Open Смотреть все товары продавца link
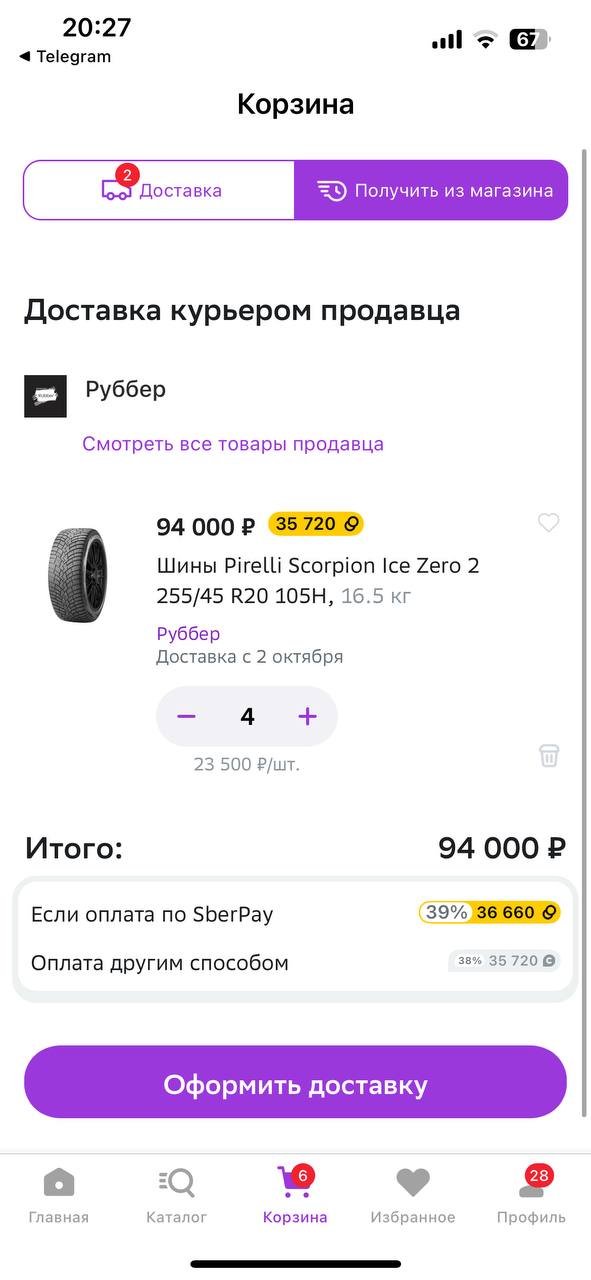591x1280 pixels. [x=232, y=443]
